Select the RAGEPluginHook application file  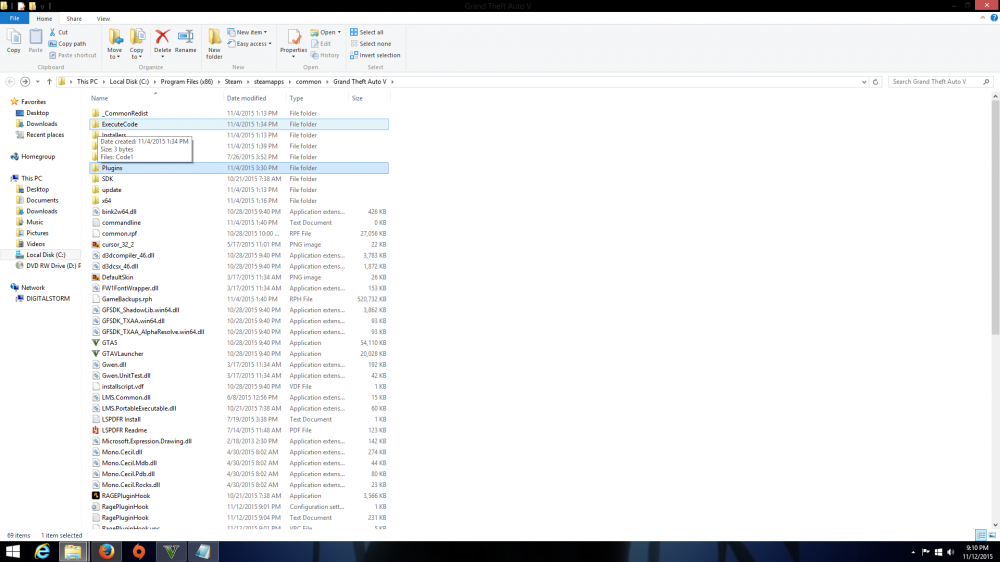[126, 496]
